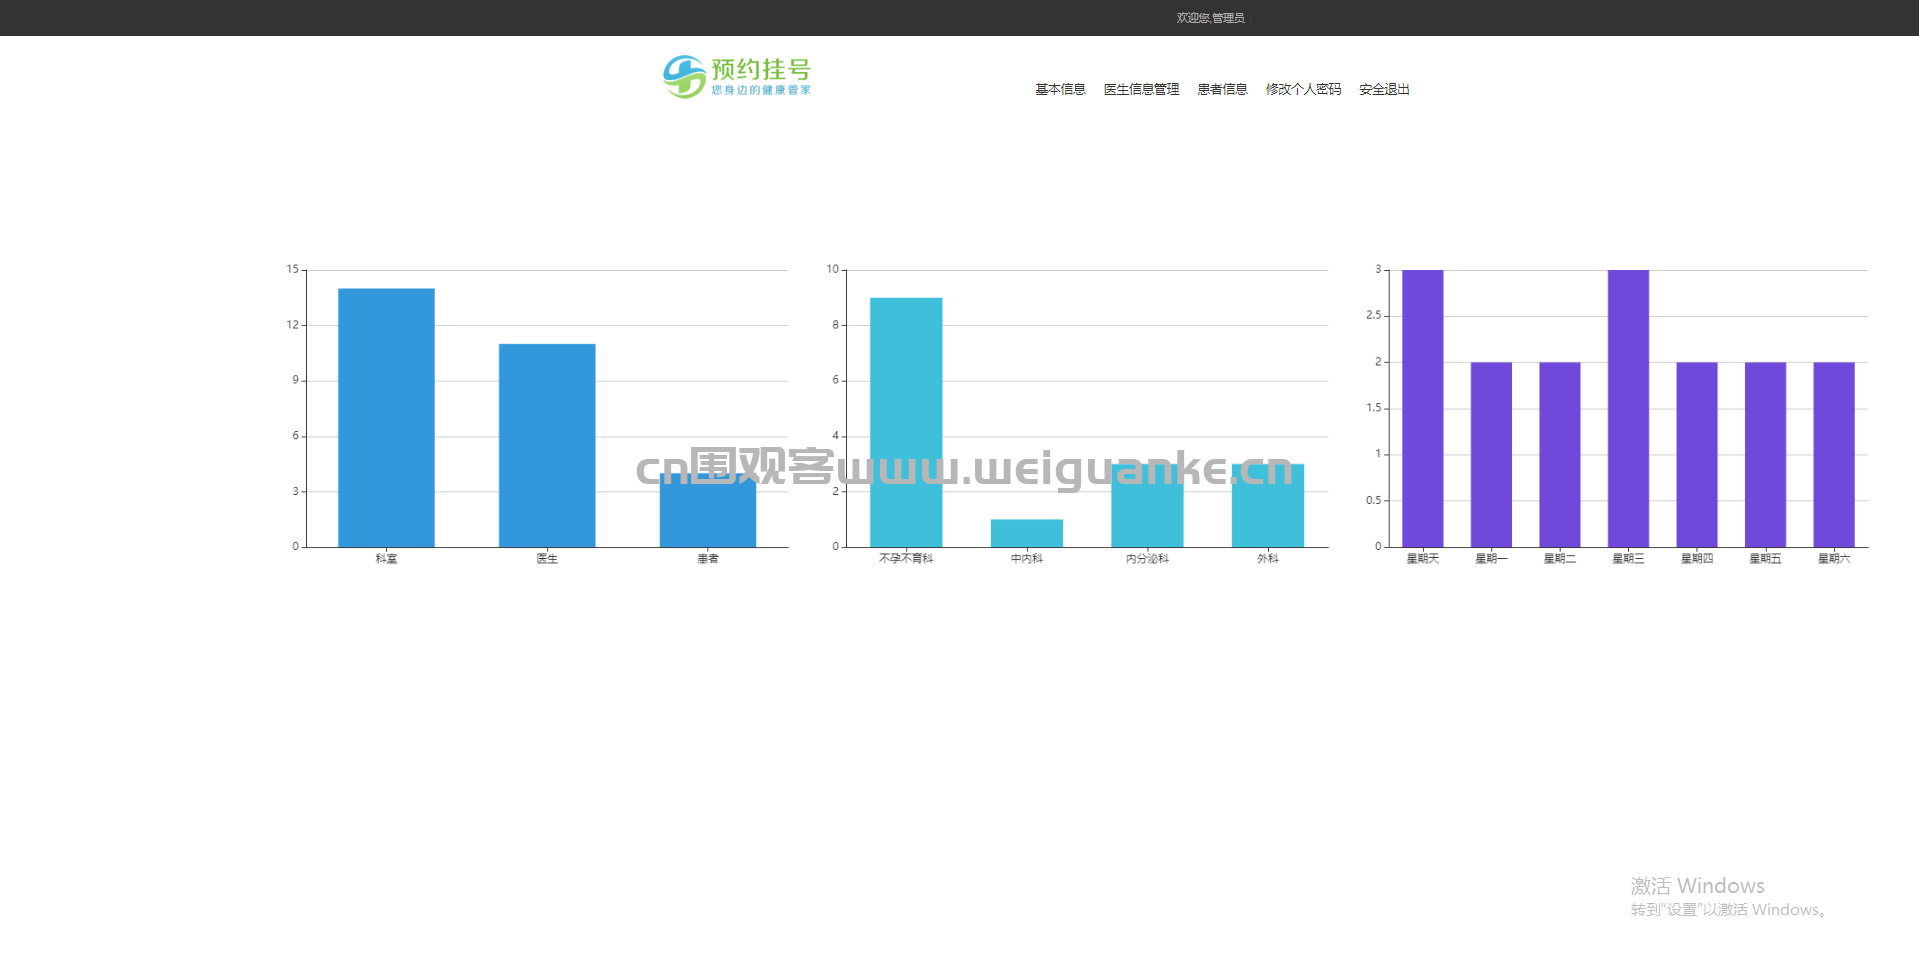Click the 星期五 purple bar
Image resolution: width=1919 pixels, height=969 pixels.
click(x=1765, y=455)
